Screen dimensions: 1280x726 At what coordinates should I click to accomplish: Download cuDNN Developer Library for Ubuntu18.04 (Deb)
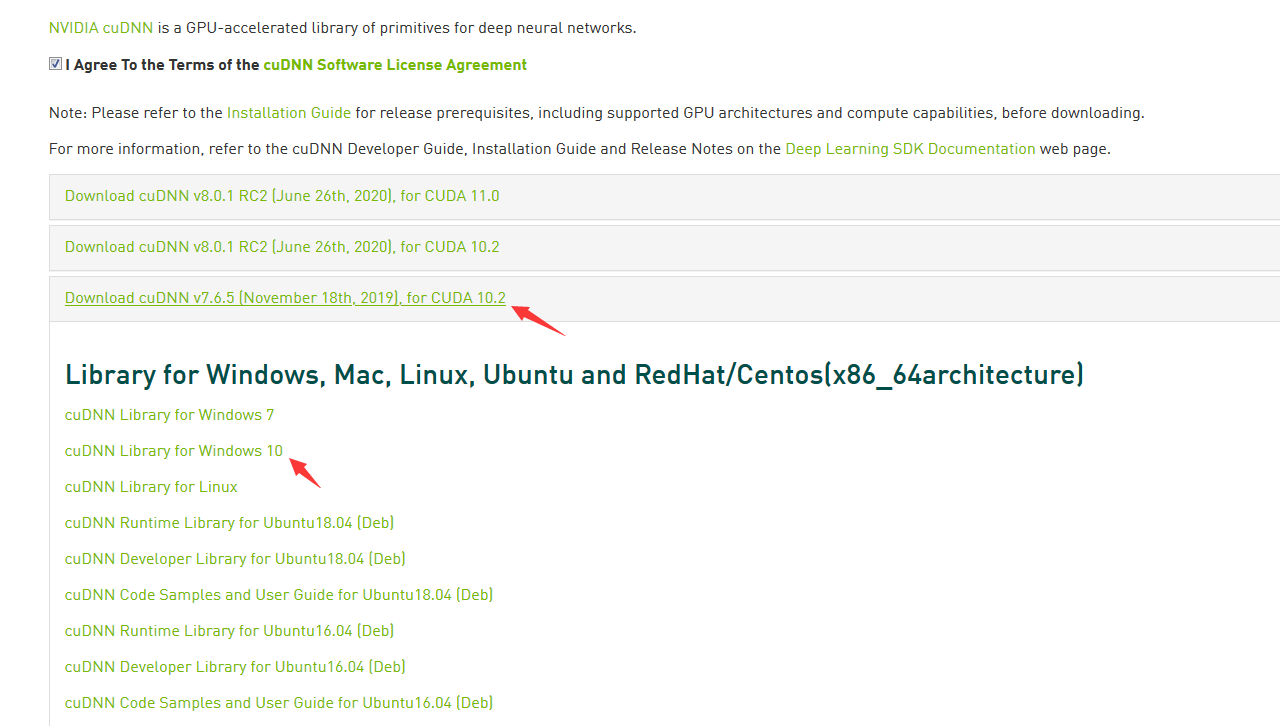coord(235,559)
